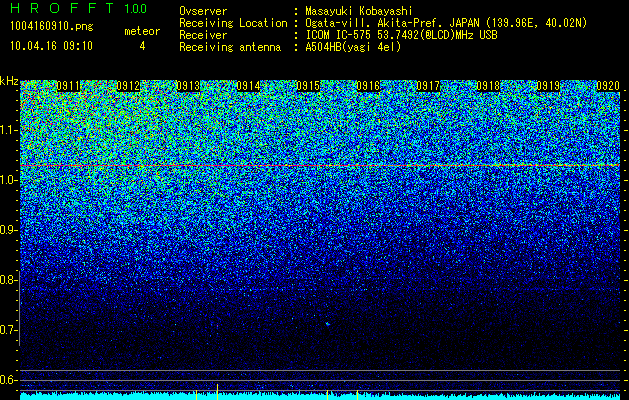The width and height of the screenshot is (629, 400).
Task: Click the 'Ovserver' field label
Action: coord(203,11)
